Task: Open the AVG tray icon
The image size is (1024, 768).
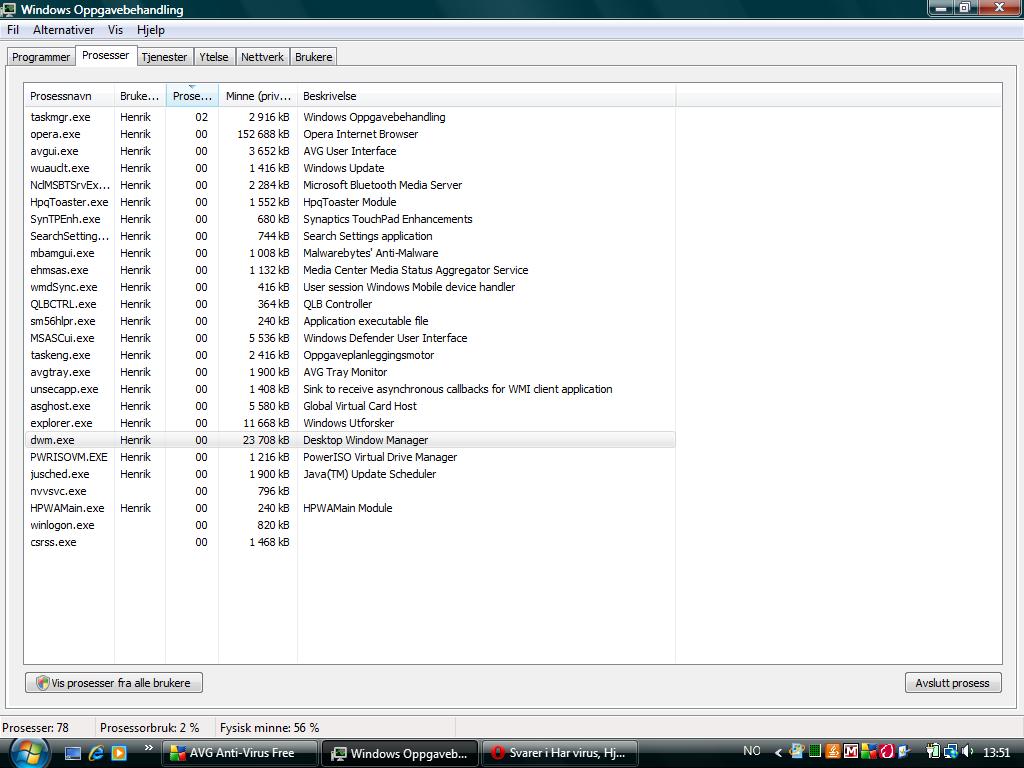Action: tap(869, 750)
